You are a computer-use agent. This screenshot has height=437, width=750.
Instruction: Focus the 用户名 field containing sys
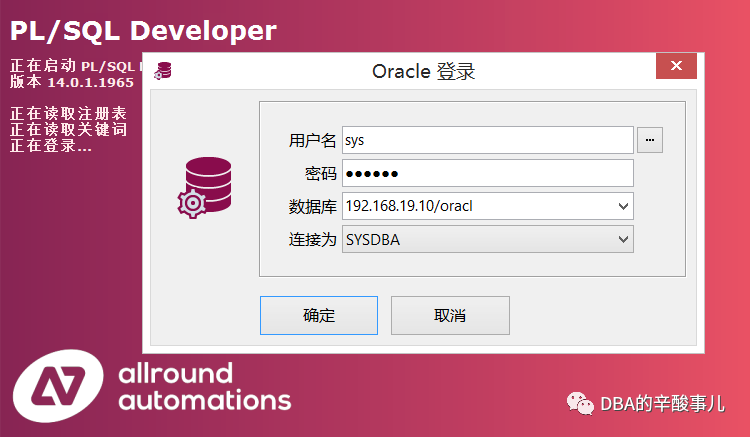(x=488, y=140)
